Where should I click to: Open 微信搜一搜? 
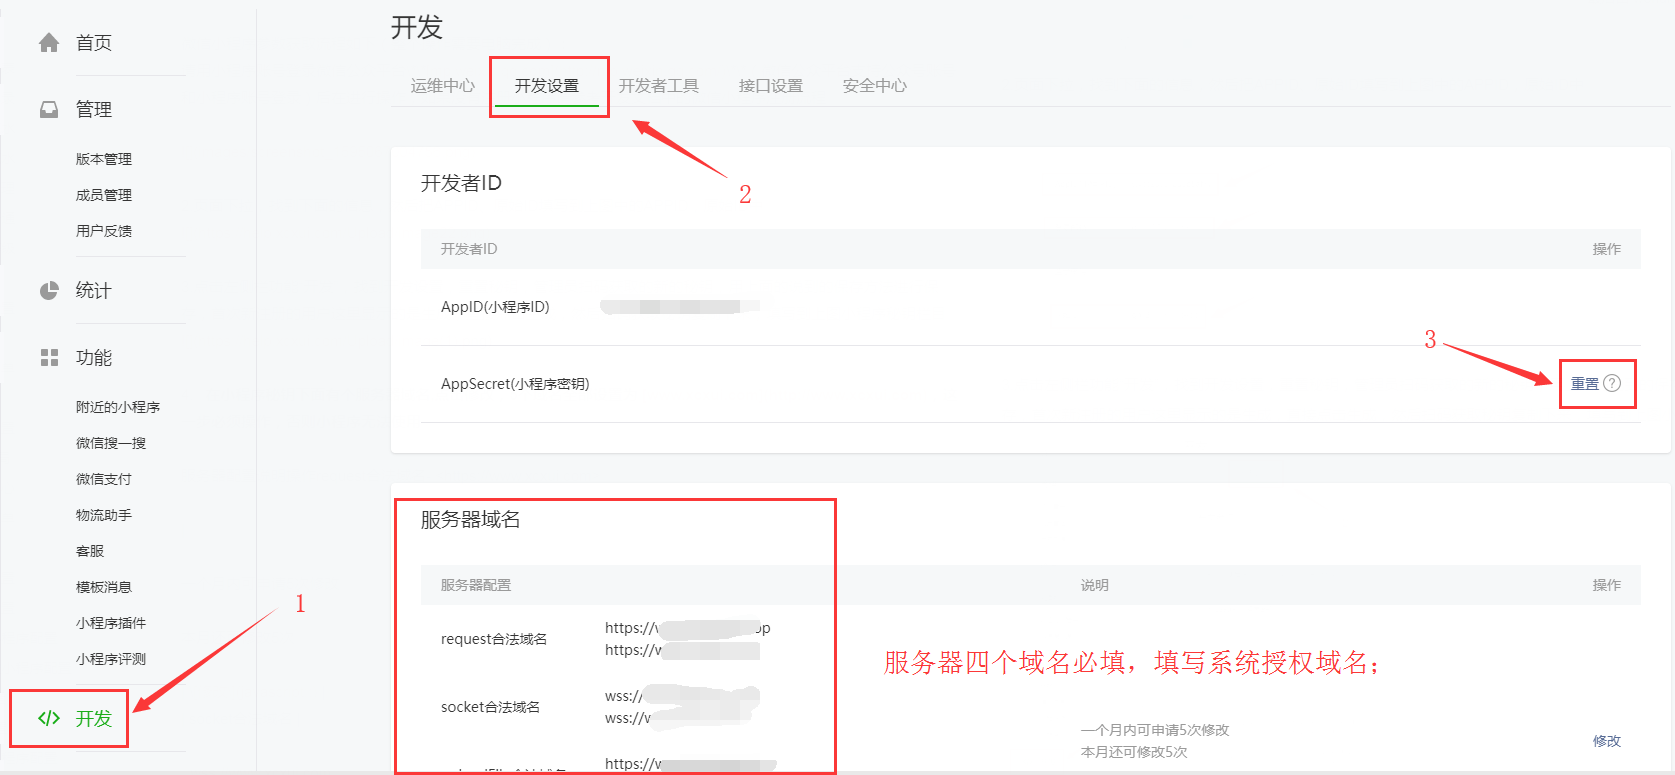coord(111,443)
